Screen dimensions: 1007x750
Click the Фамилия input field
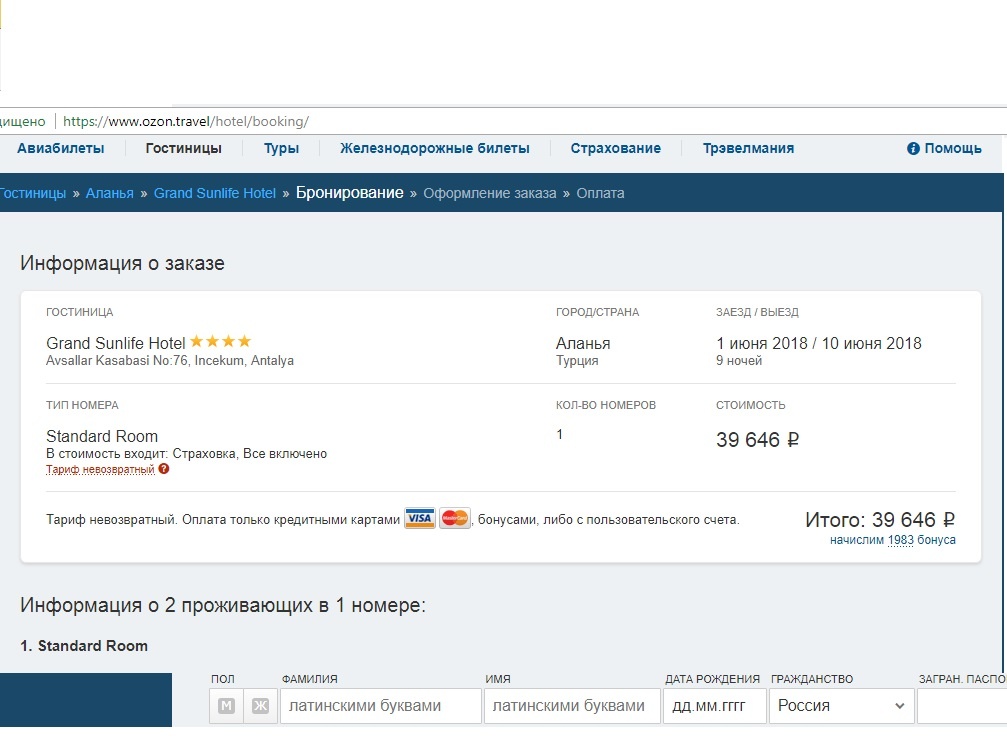click(381, 706)
